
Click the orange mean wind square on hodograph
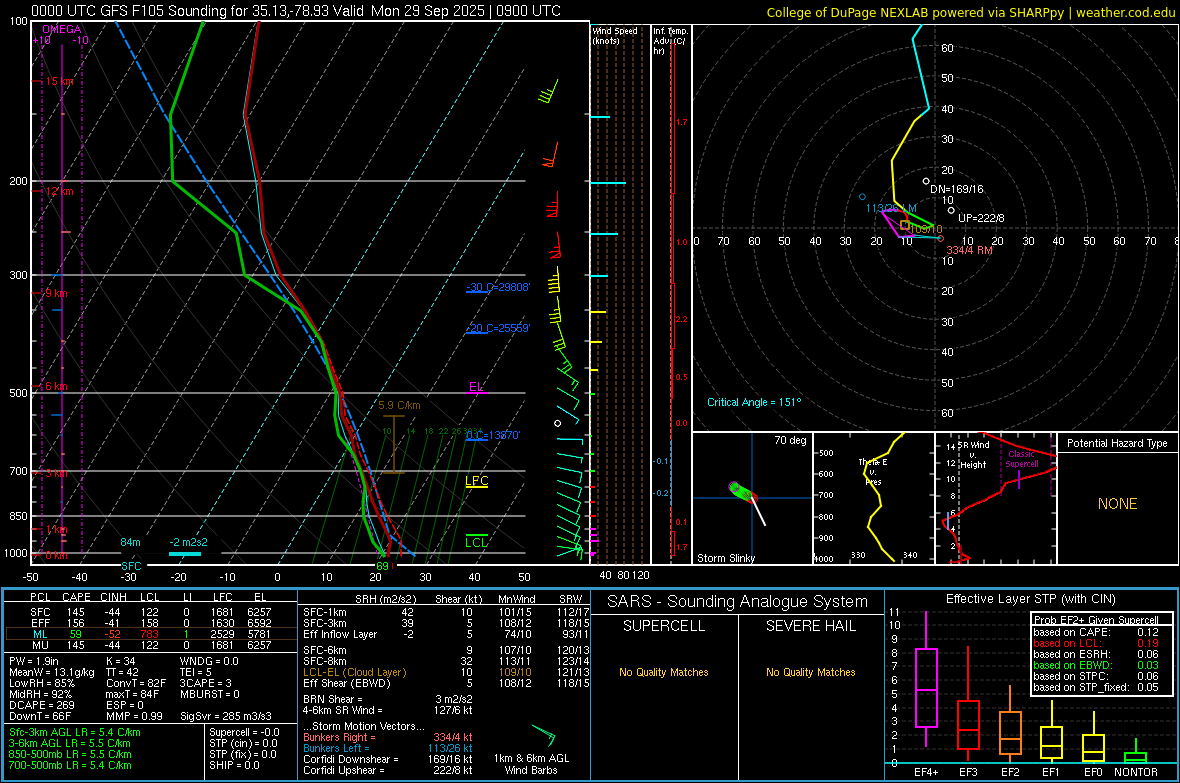click(x=905, y=224)
